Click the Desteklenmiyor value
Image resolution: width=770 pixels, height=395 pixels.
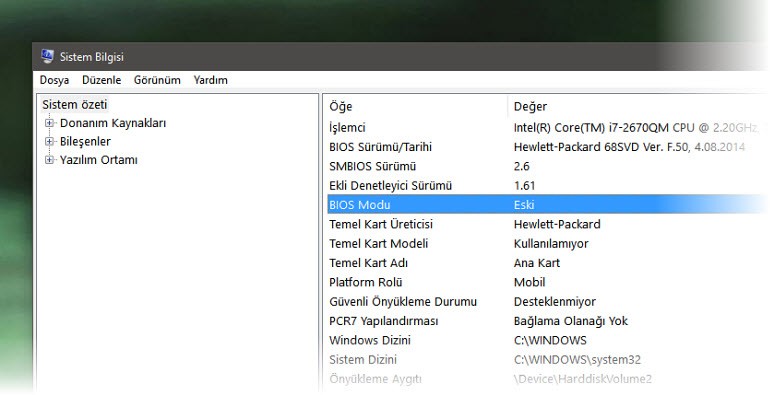(x=555, y=302)
